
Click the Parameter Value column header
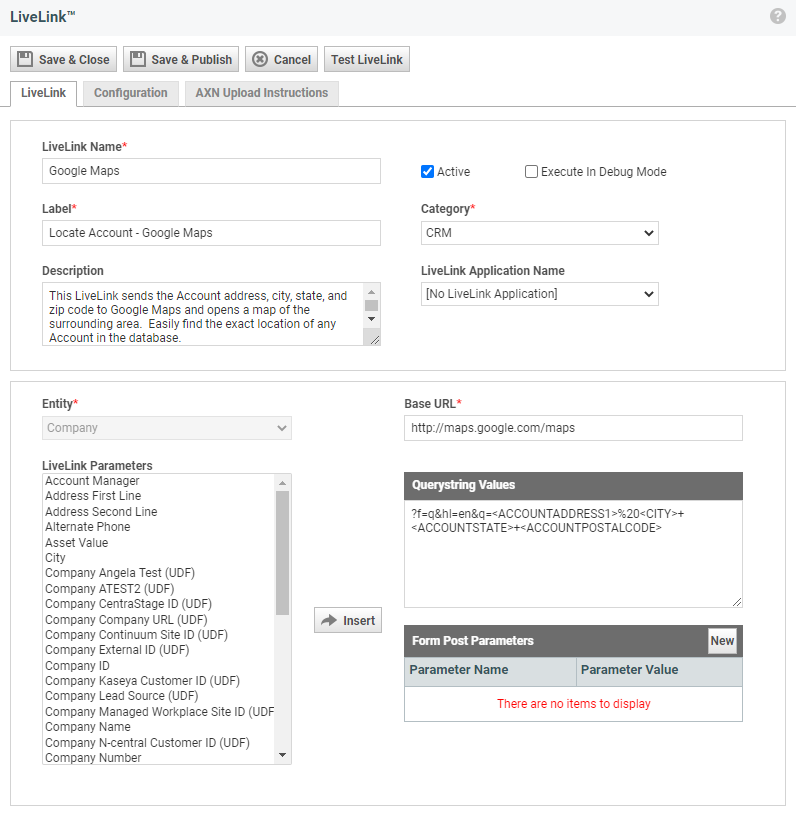659,670
